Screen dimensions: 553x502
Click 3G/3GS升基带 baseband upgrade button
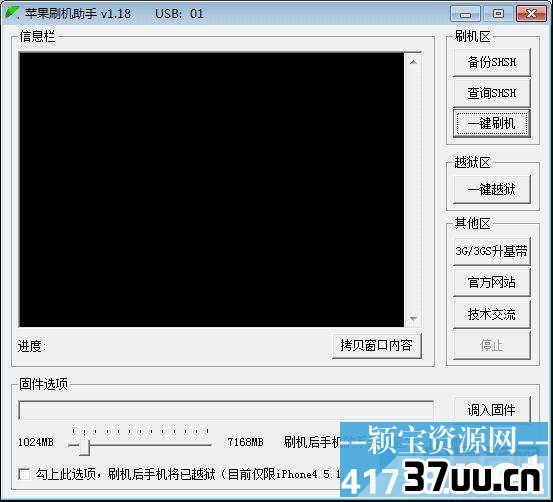(492, 252)
